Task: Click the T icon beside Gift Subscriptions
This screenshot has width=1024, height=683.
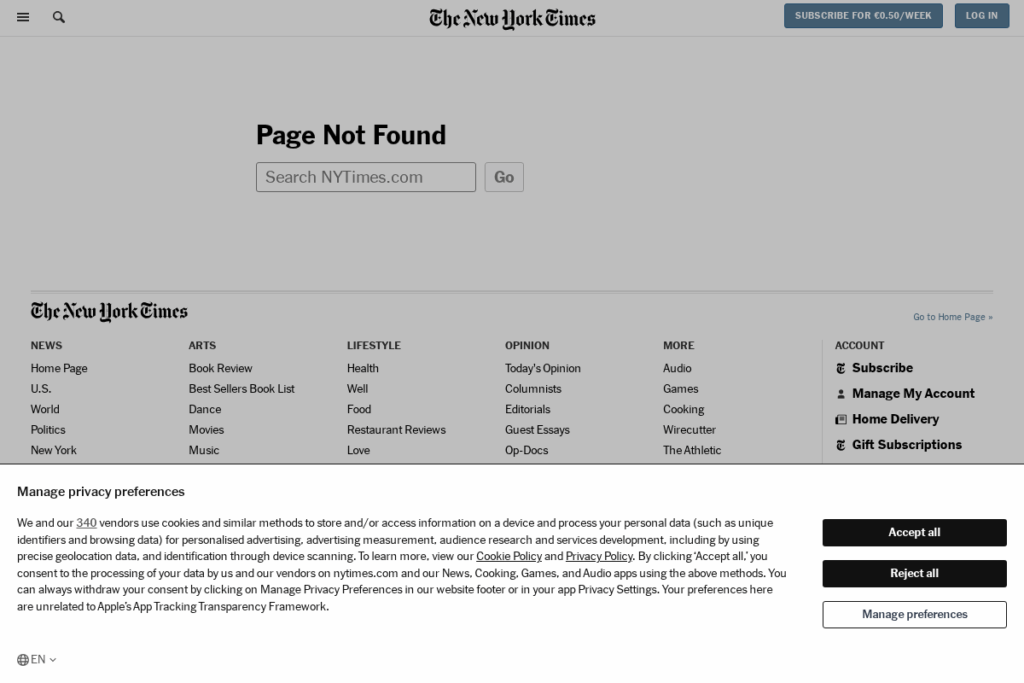Action: coord(841,444)
